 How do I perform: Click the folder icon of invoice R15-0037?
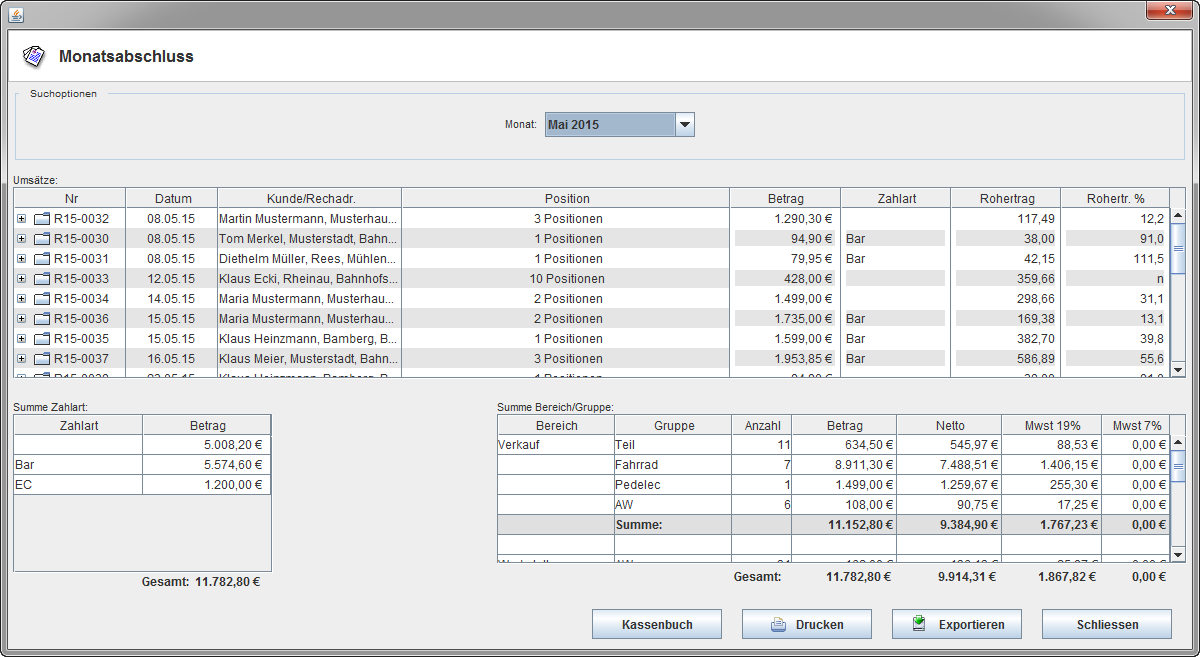click(x=42, y=359)
